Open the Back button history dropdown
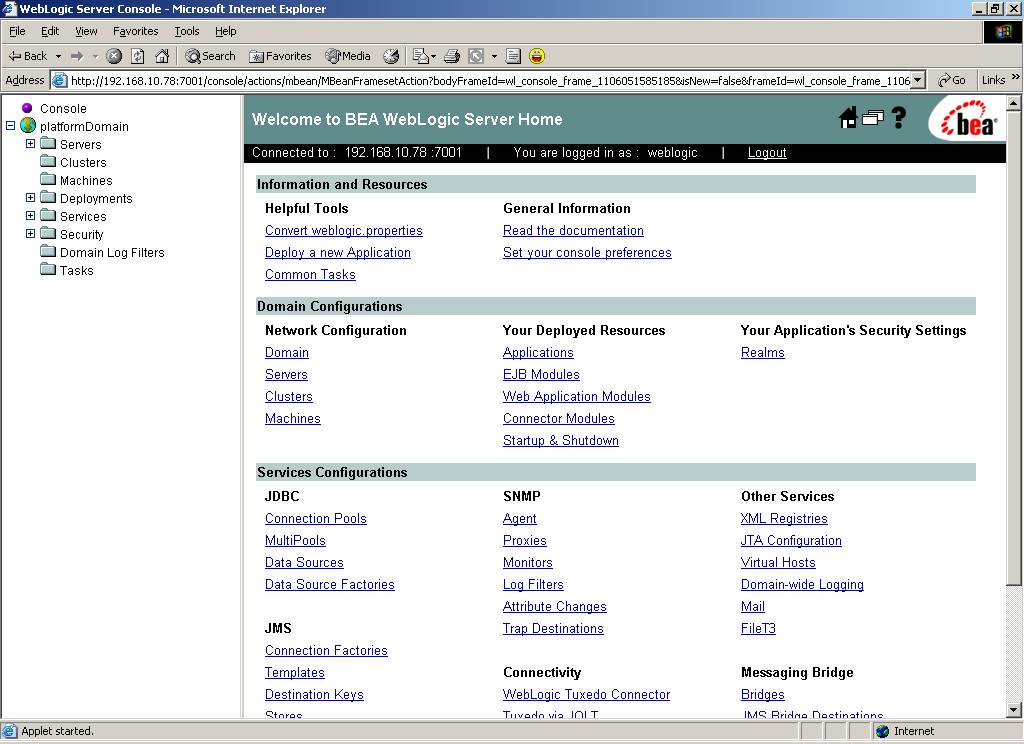The width and height of the screenshot is (1024, 744). click(x=58, y=56)
